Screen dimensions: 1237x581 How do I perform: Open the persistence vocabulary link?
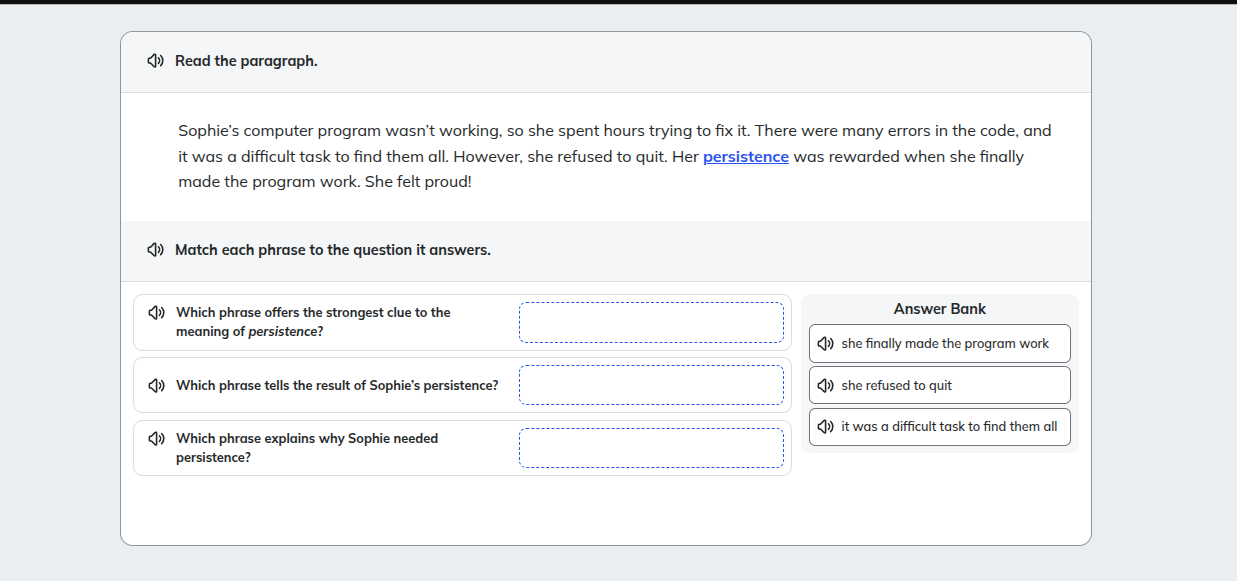coord(745,156)
